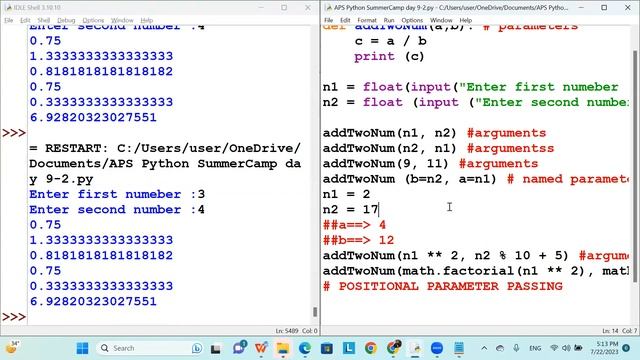Click 'Ln: 5489' status in IDLE Shell
The width and height of the screenshot is (640, 360).
[x=287, y=331]
